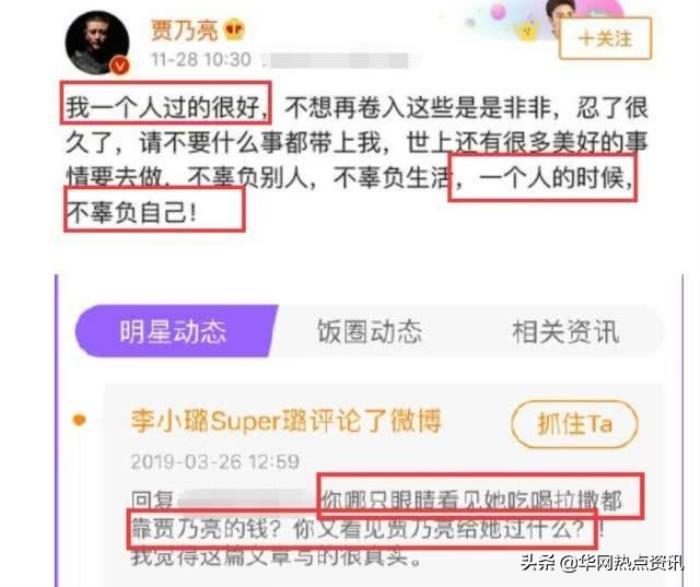Image resolution: width=700 pixels, height=587 pixels.
Task: Click the orange bullet timeline dot
Action: (x=79, y=420)
